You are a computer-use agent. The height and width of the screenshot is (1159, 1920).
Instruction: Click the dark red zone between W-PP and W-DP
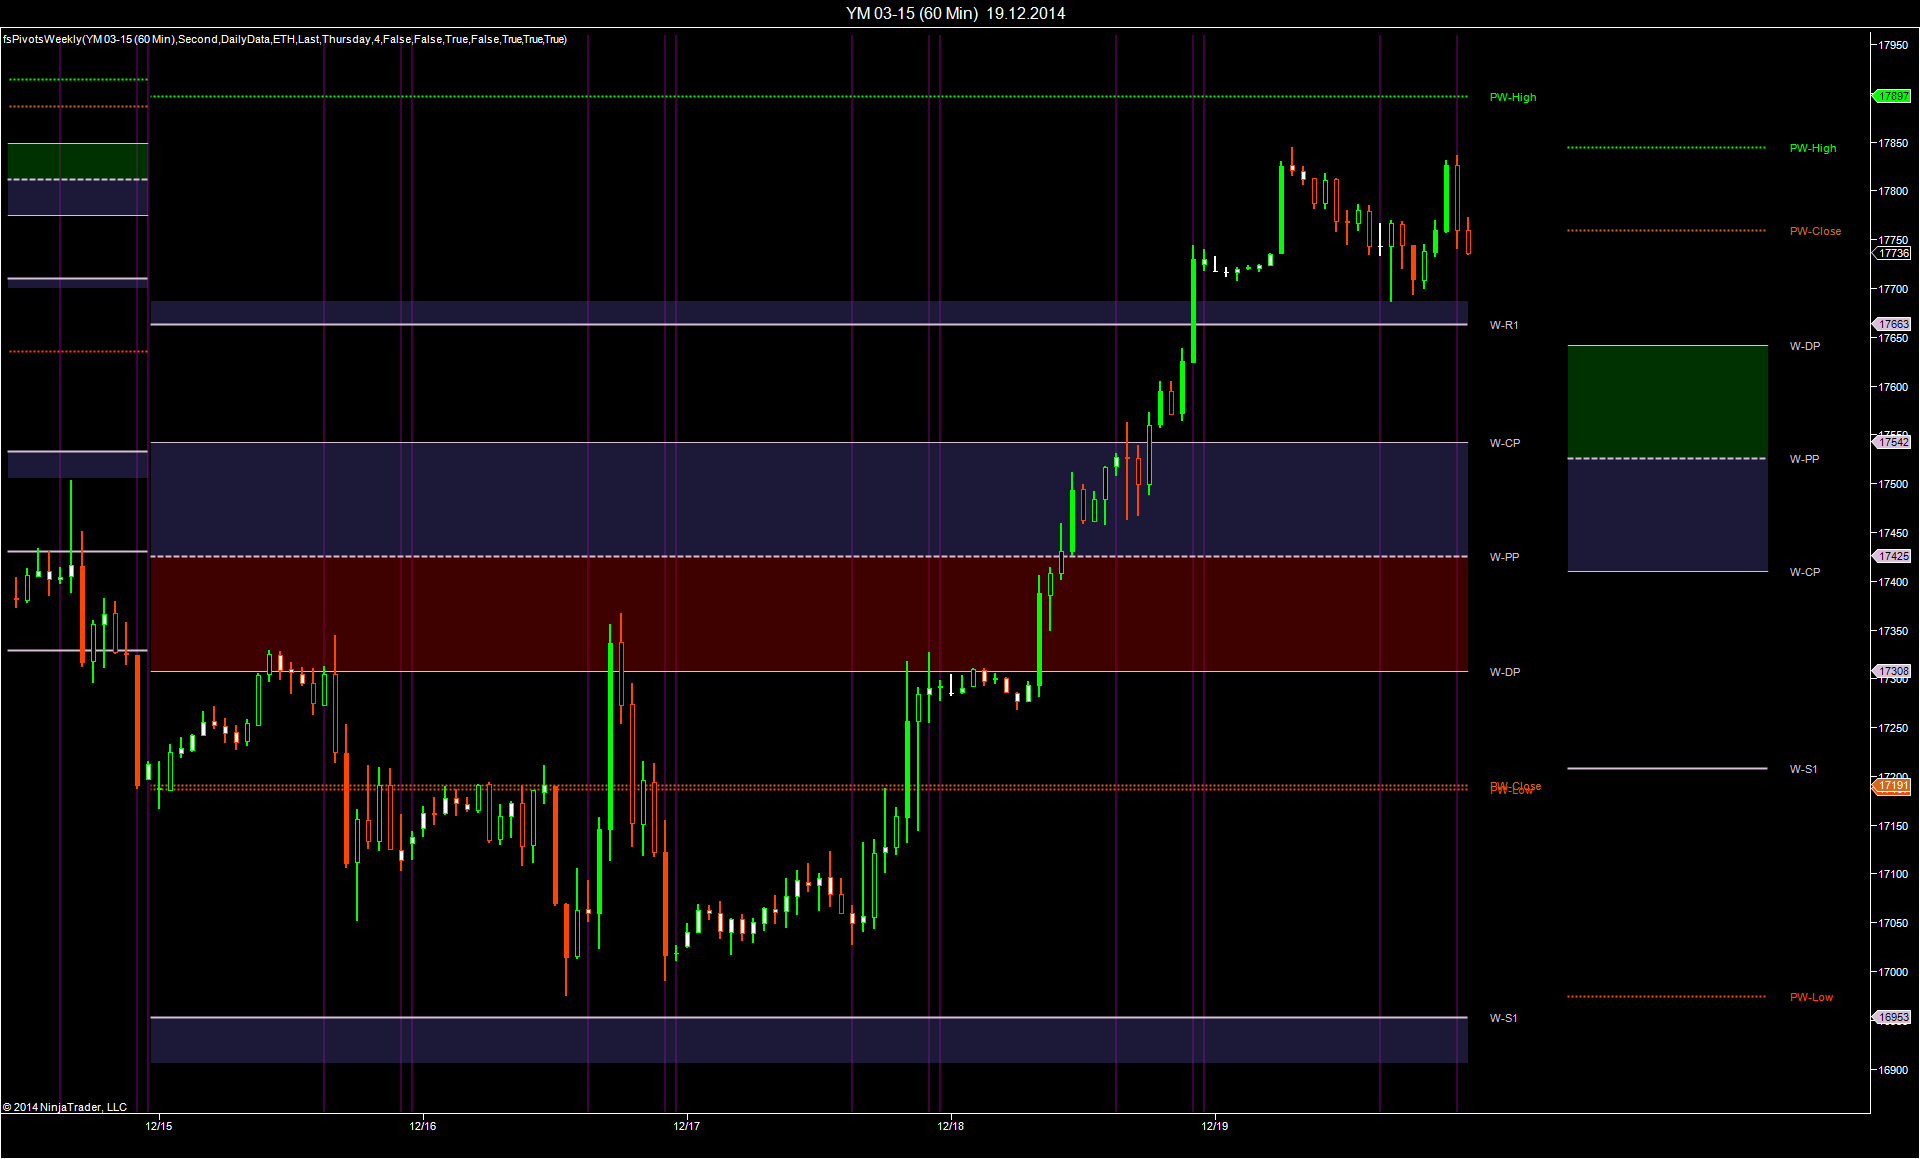pyautogui.click(x=800, y=613)
